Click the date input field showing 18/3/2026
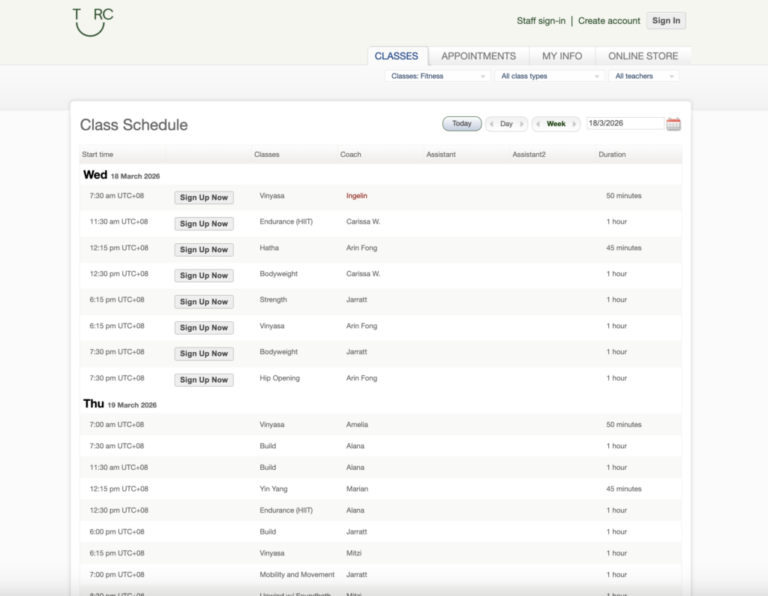Screen dimensions: 768x596 pos(624,124)
